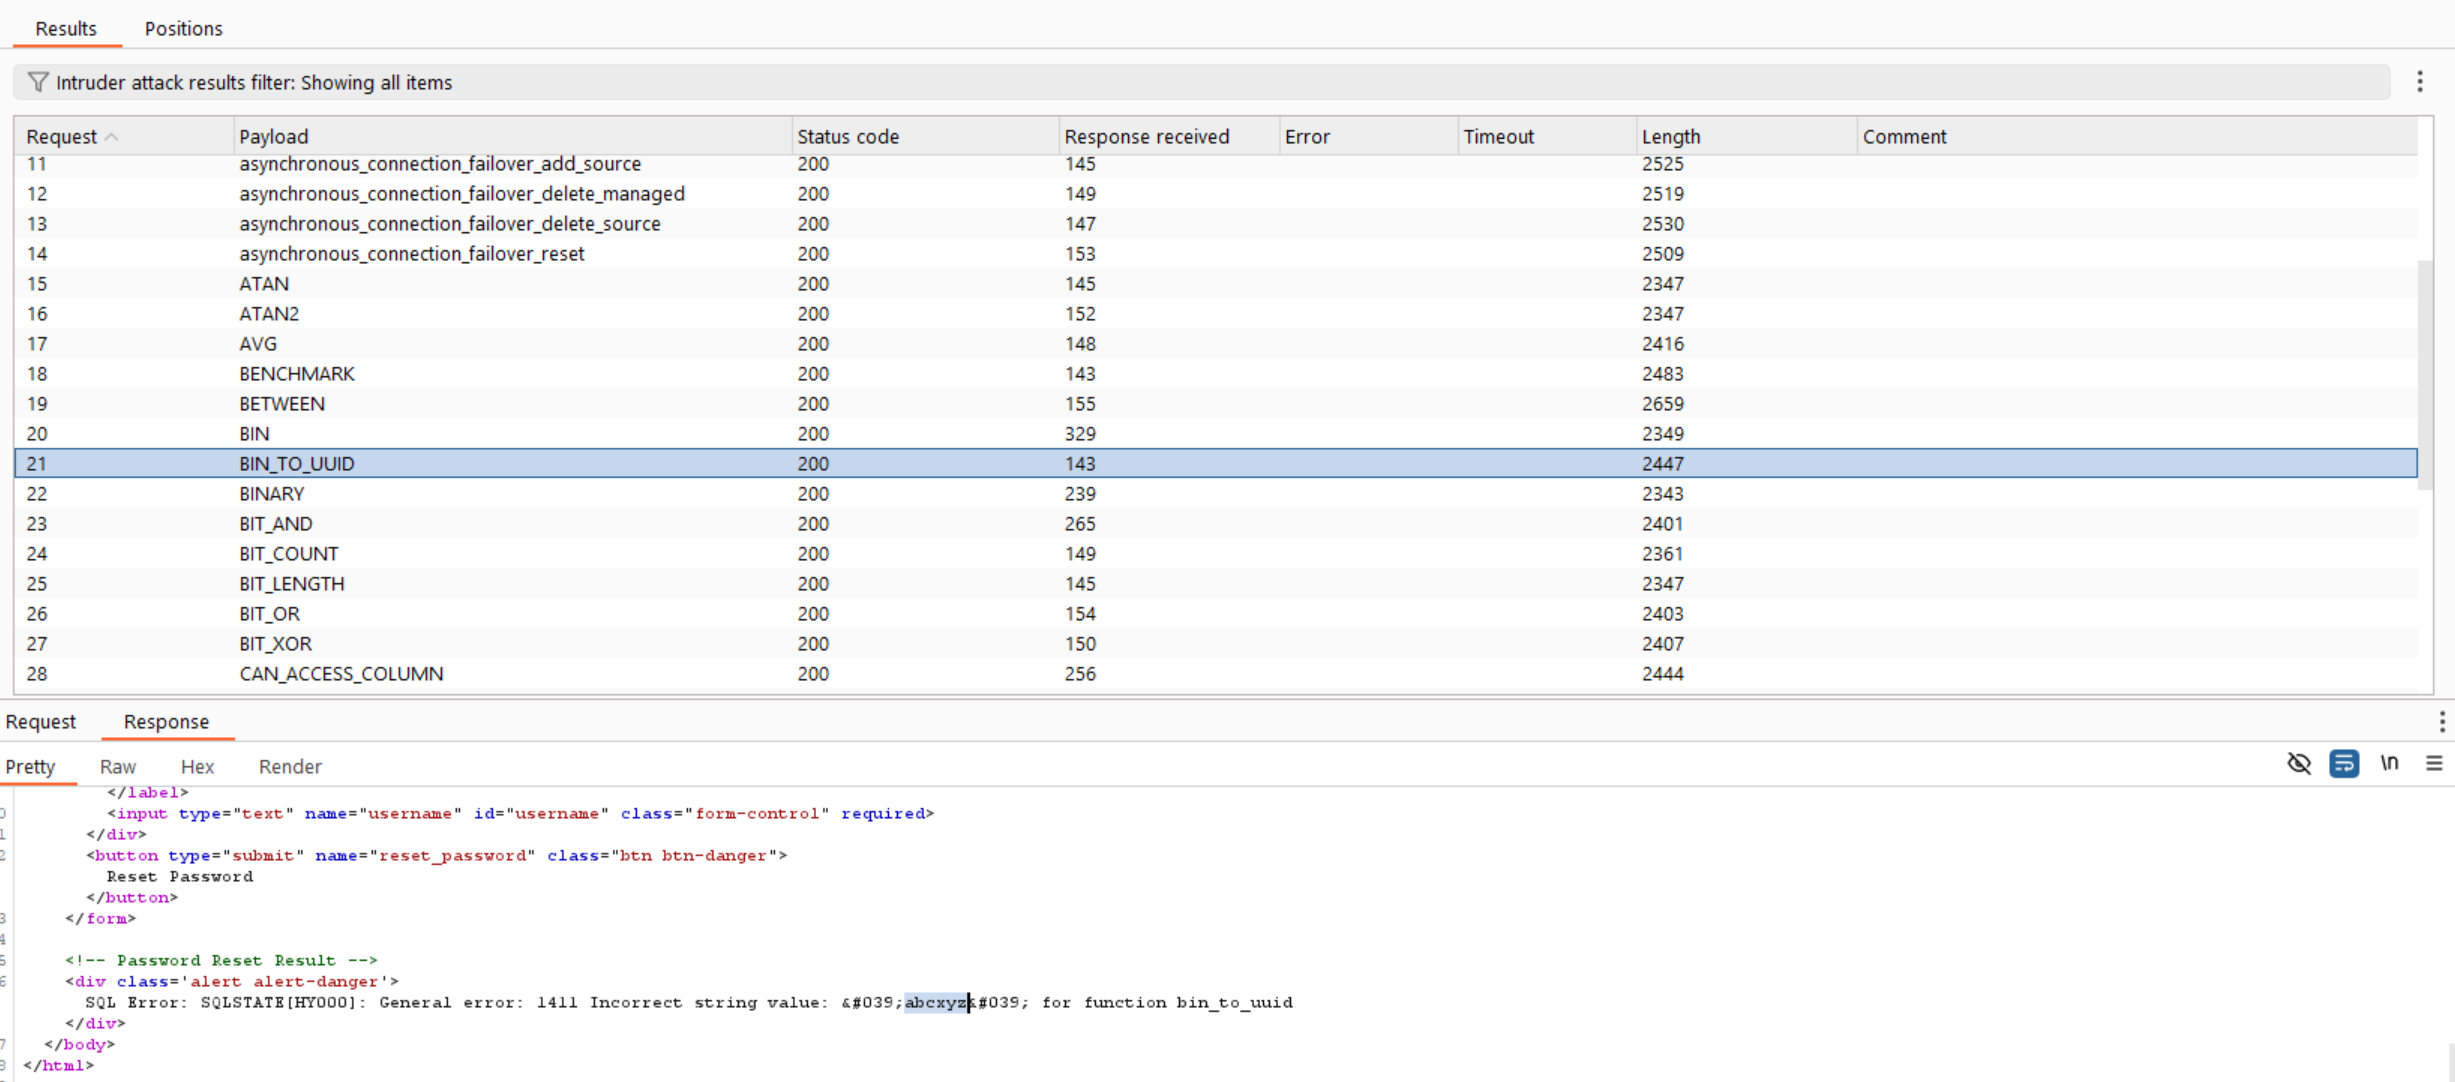Click length value 2659 in BETWEEN row
This screenshot has width=2455, height=1082.
click(1662, 403)
